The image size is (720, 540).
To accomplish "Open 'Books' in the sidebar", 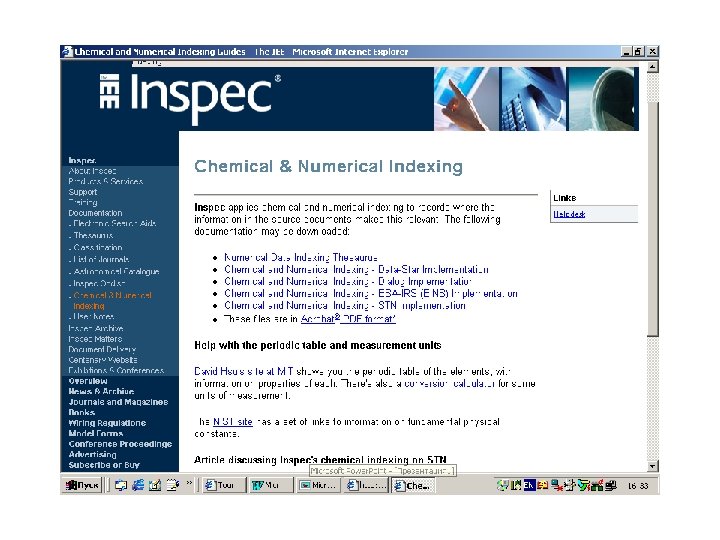I will [82, 413].
